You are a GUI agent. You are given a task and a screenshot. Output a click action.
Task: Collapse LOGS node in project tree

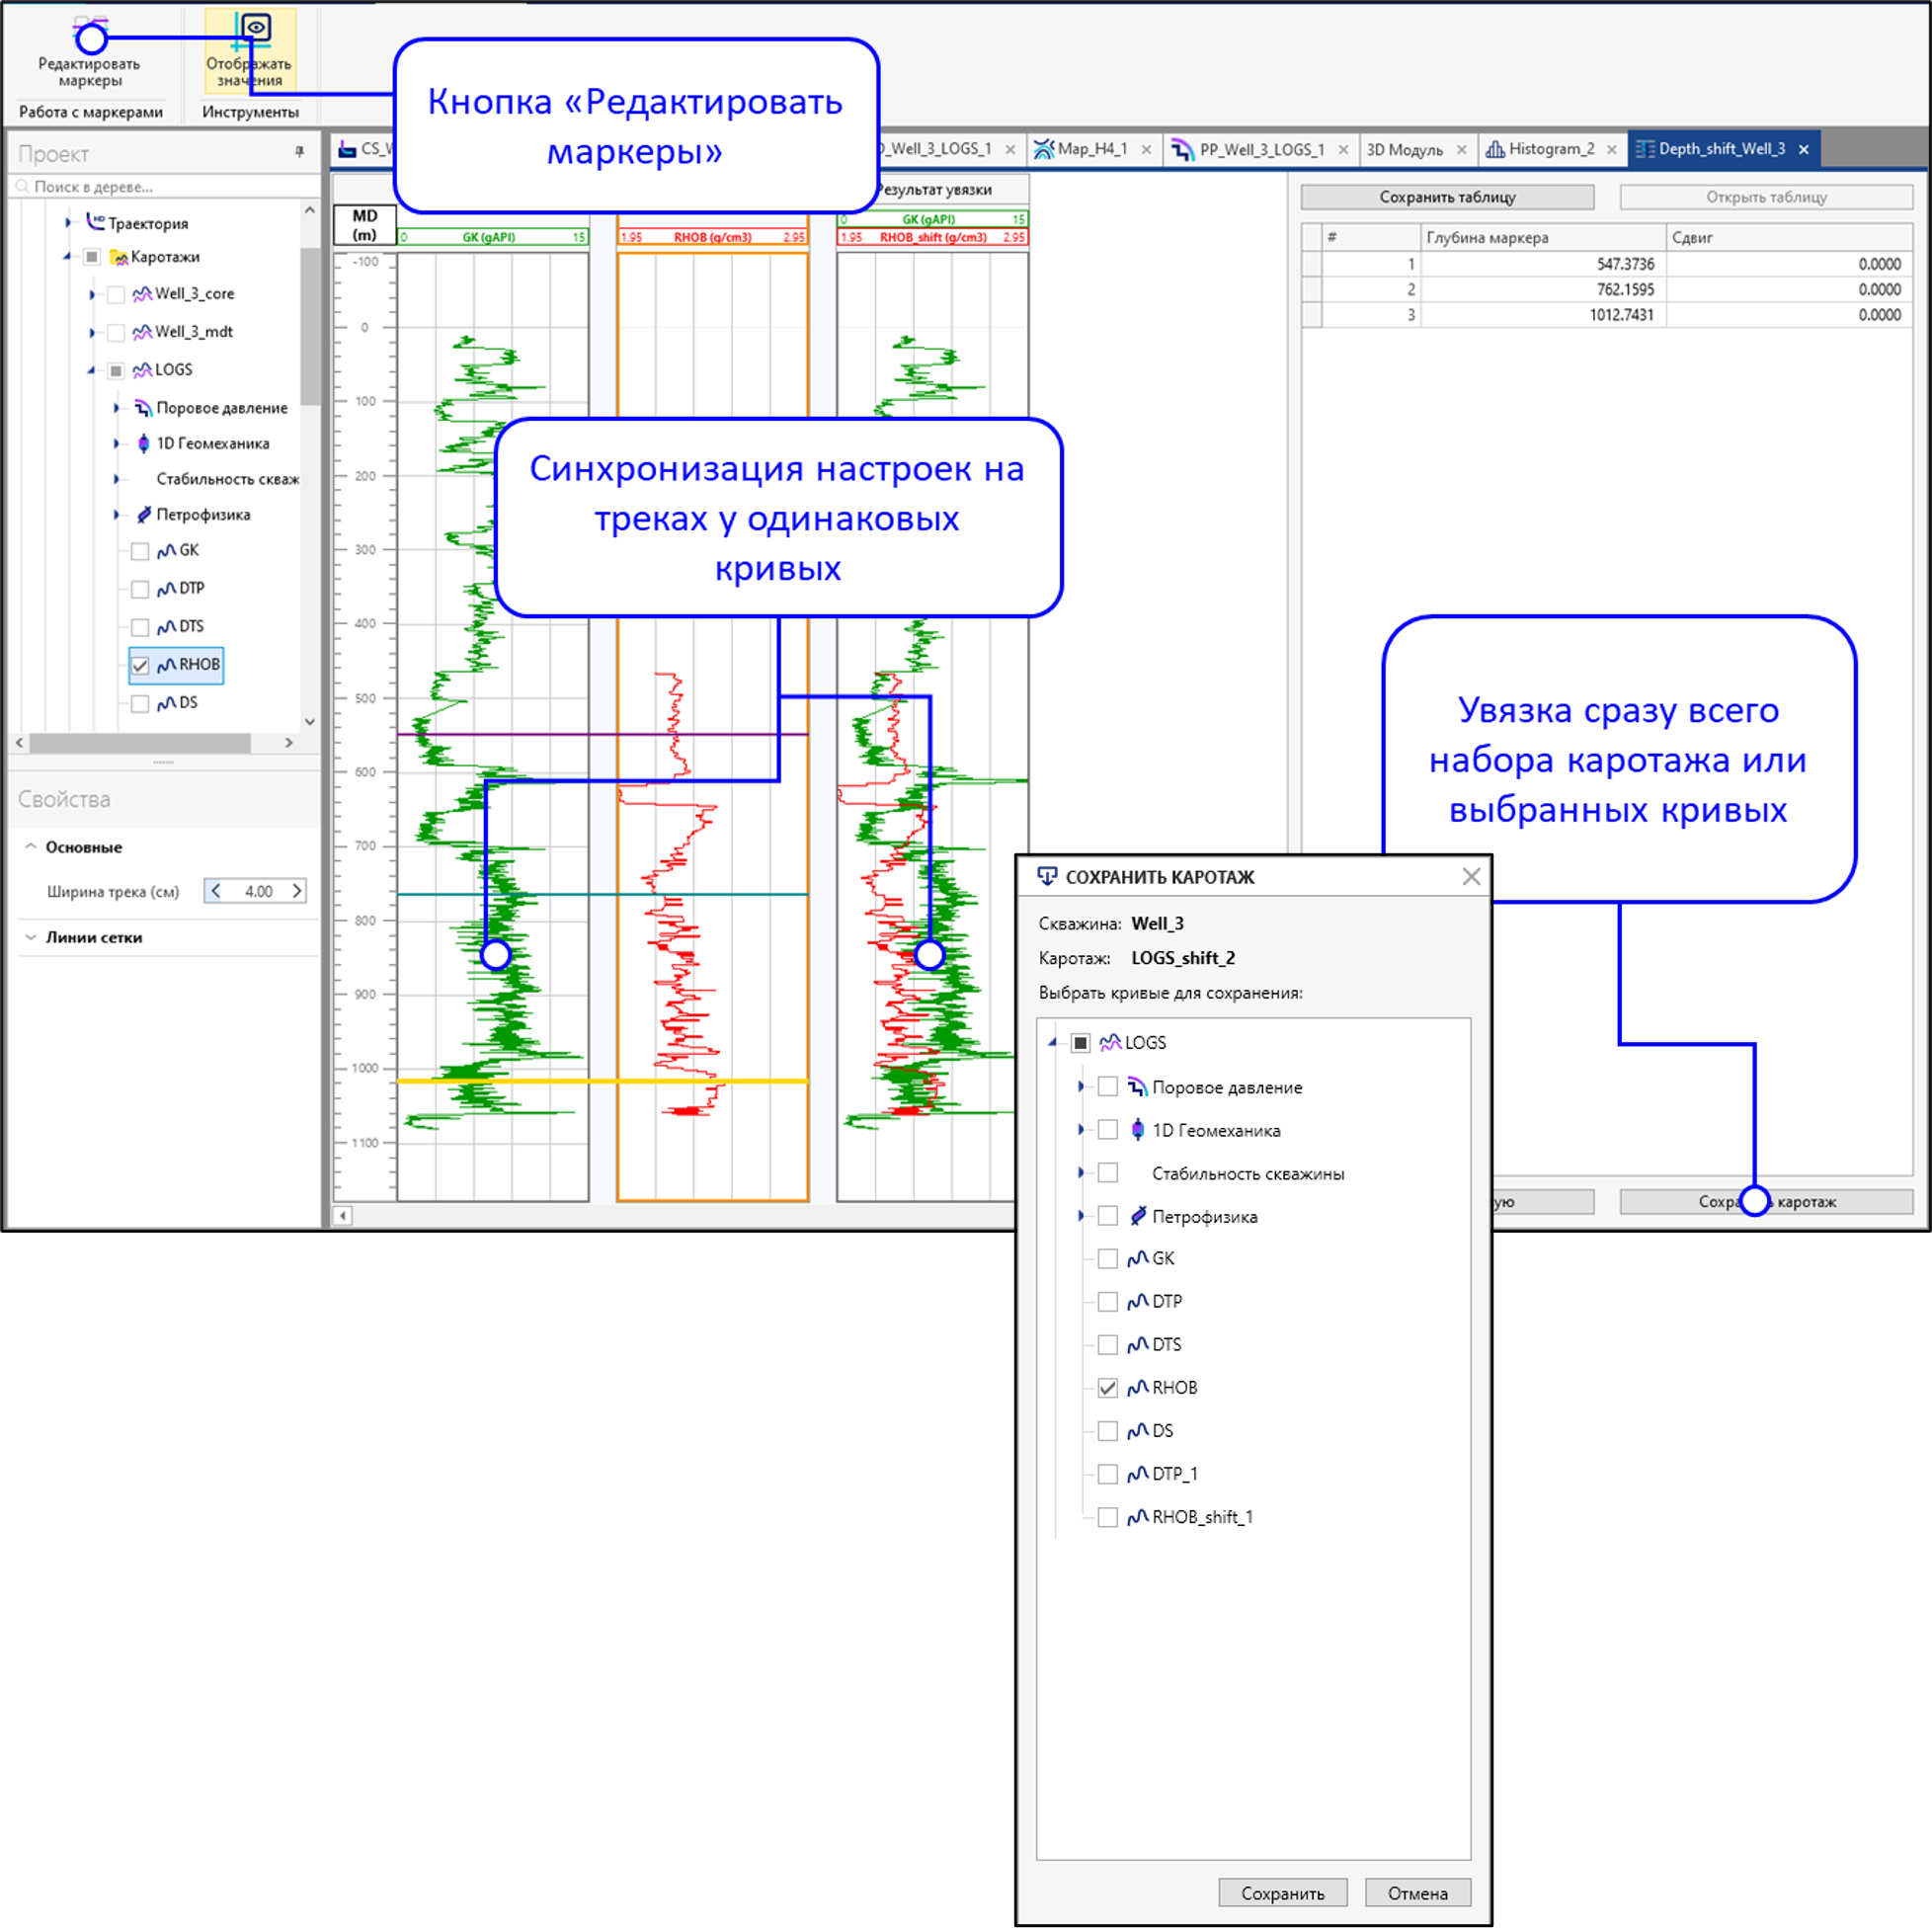point(91,371)
